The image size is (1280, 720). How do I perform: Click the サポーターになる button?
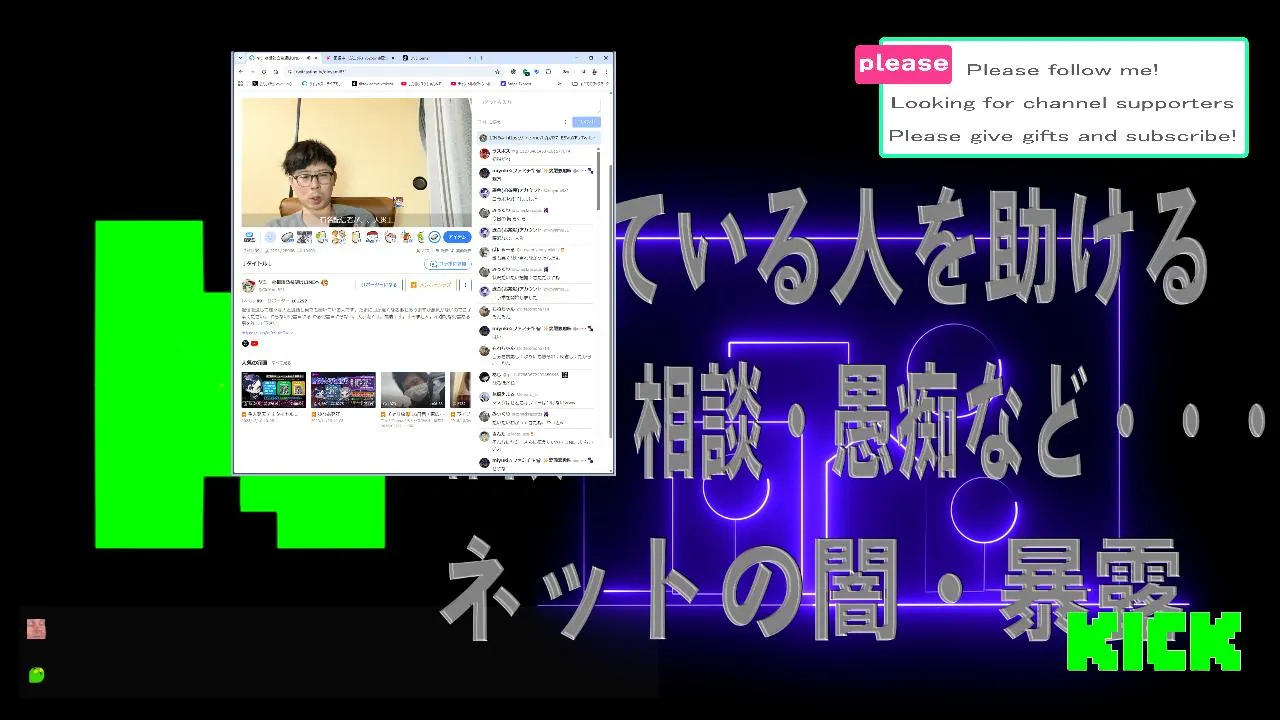tap(379, 285)
